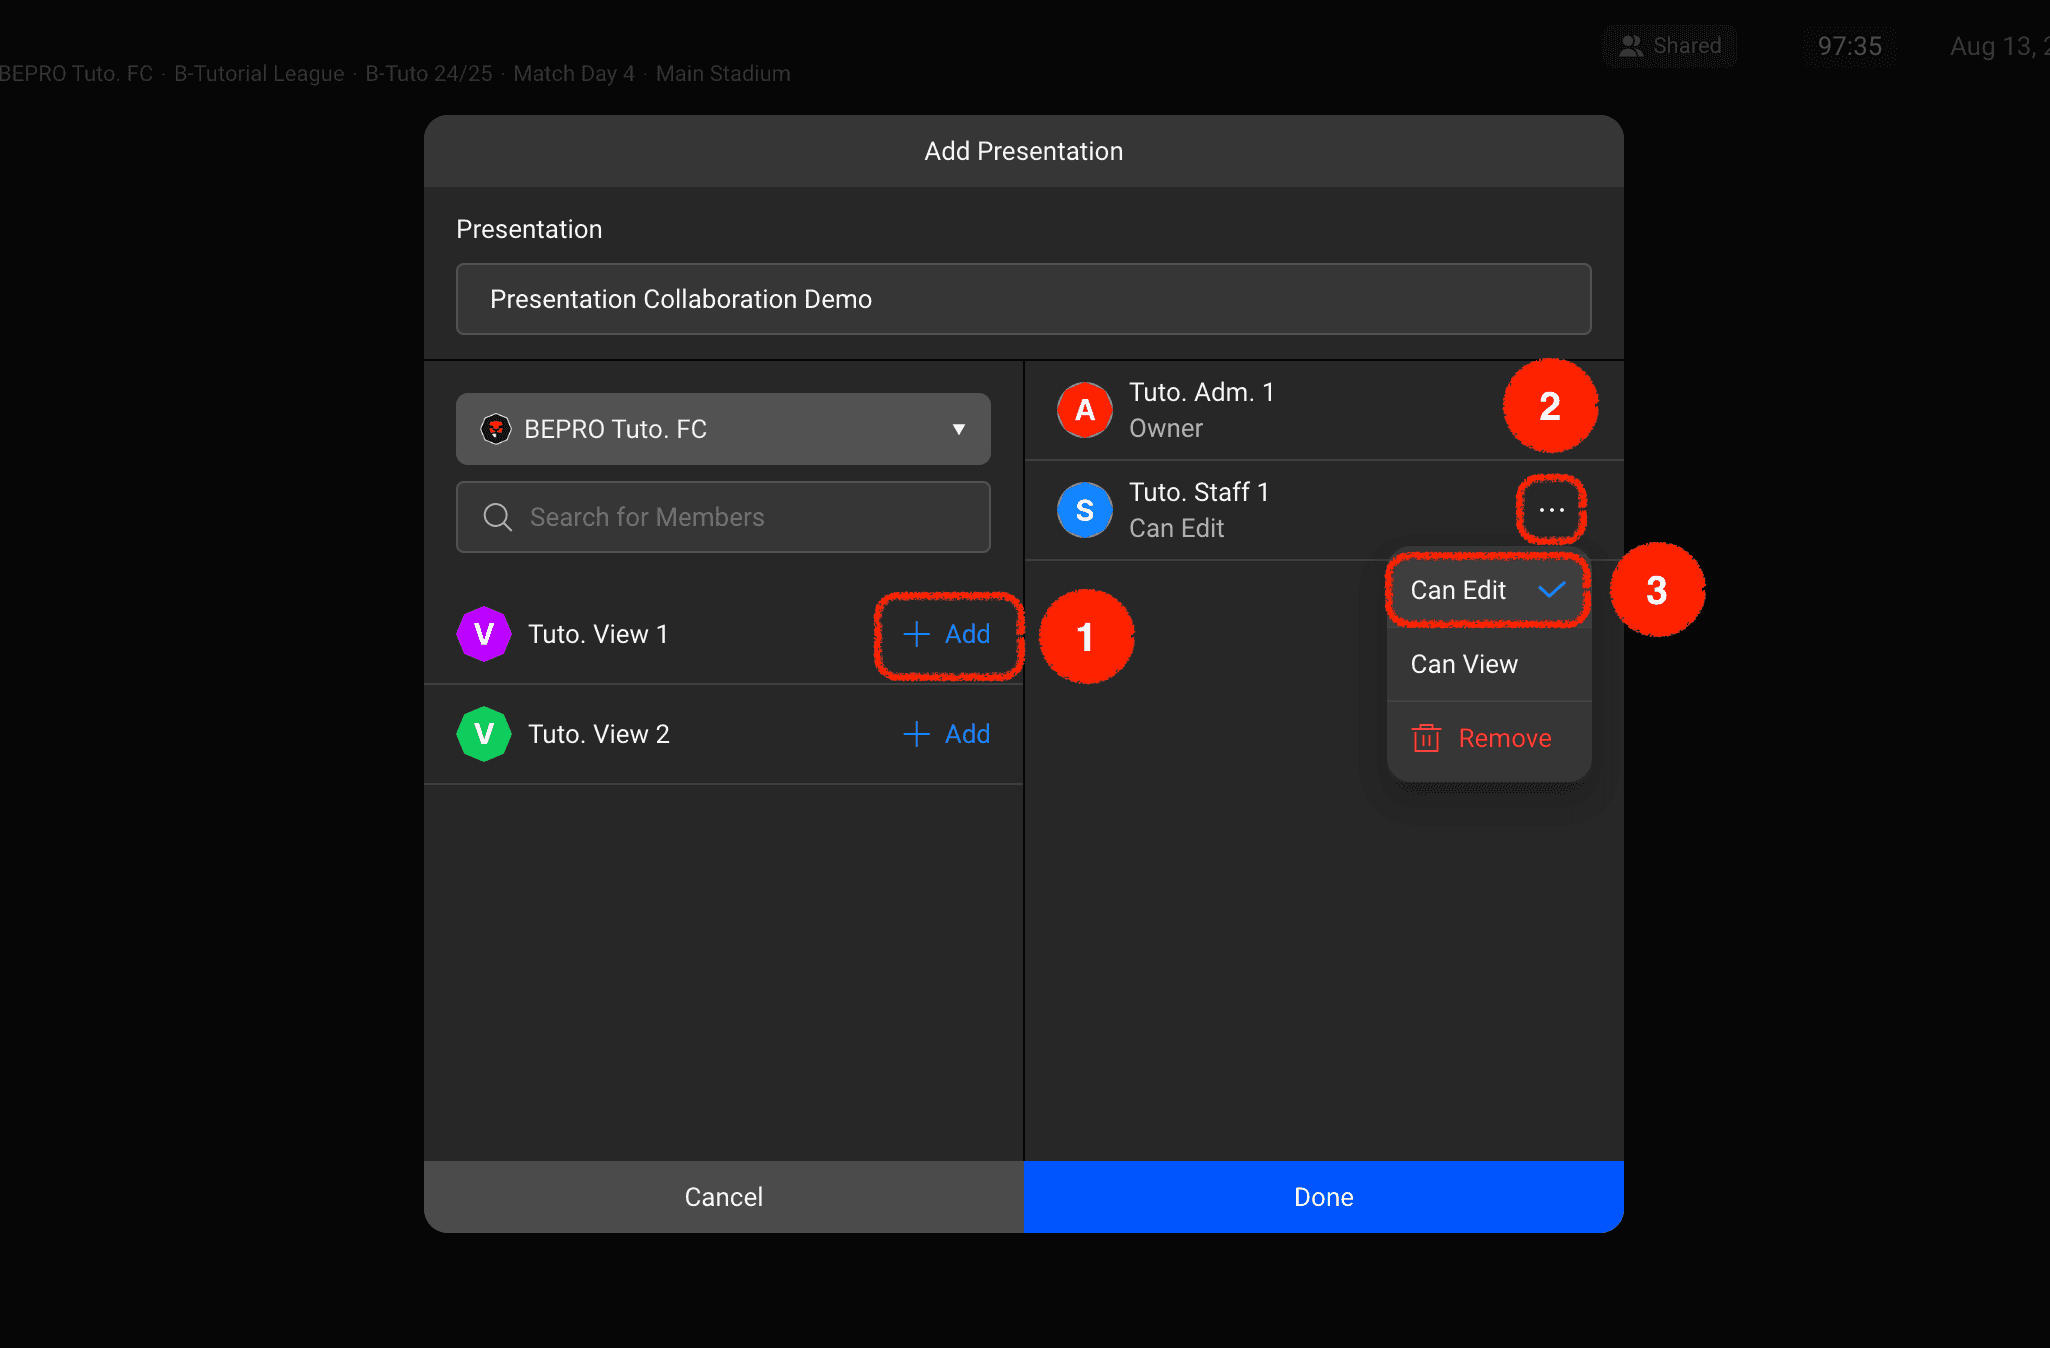The height and width of the screenshot is (1348, 2050).
Task: Click the BEPRO Tuto. FC team logo
Action: 496,429
